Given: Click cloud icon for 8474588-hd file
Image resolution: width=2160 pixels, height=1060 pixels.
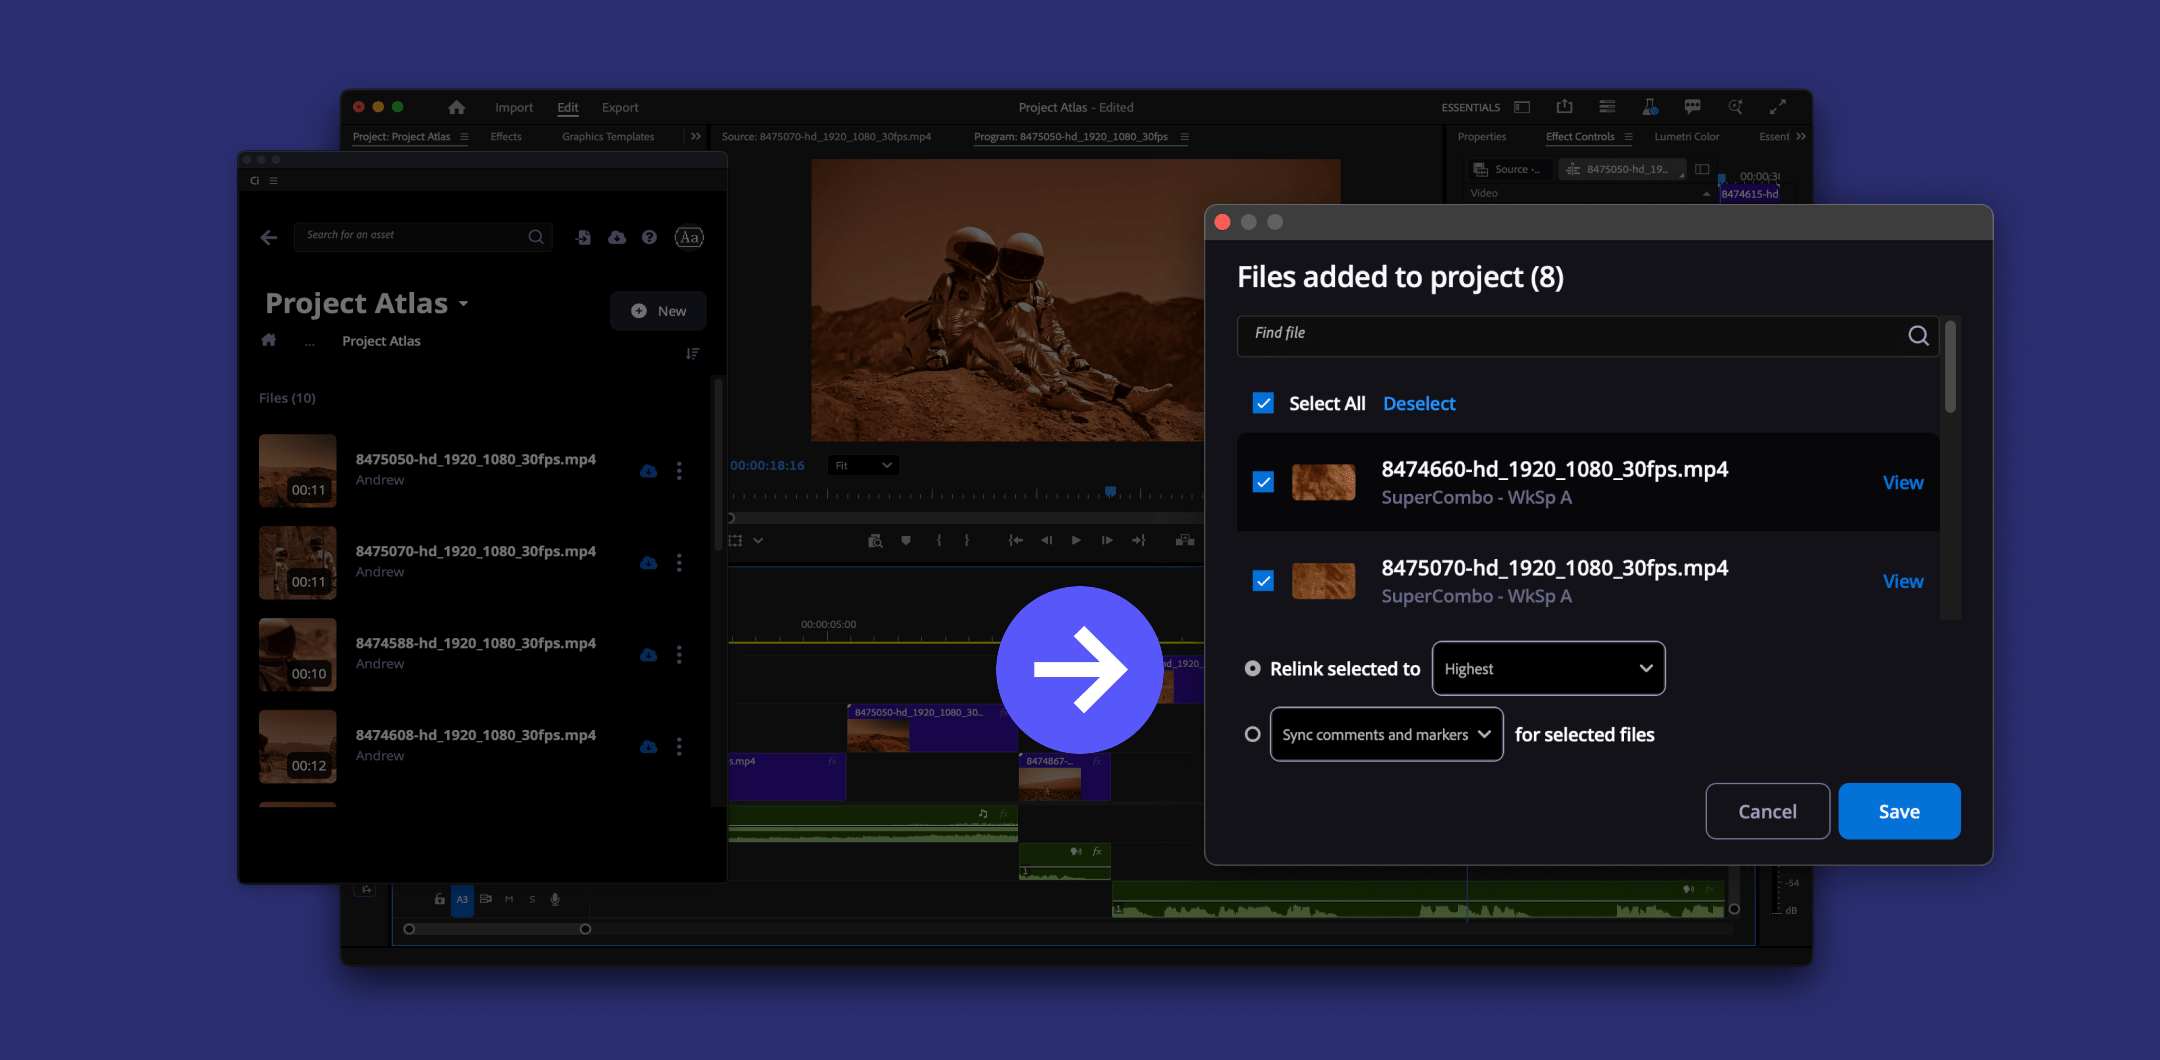Looking at the screenshot, I should click(648, 655).
